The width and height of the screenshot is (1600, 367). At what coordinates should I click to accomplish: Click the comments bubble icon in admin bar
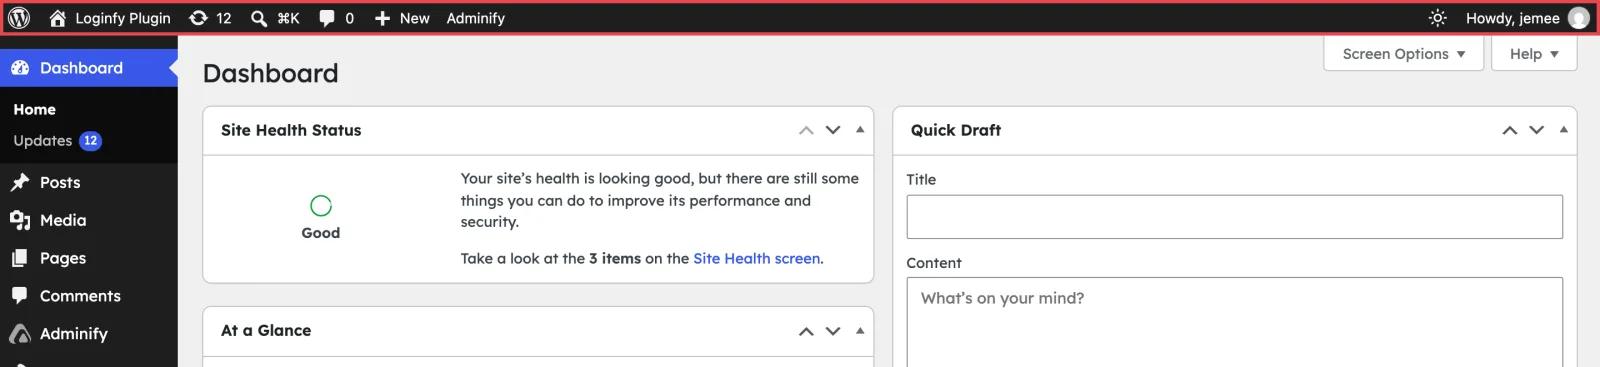coord(327,18)
